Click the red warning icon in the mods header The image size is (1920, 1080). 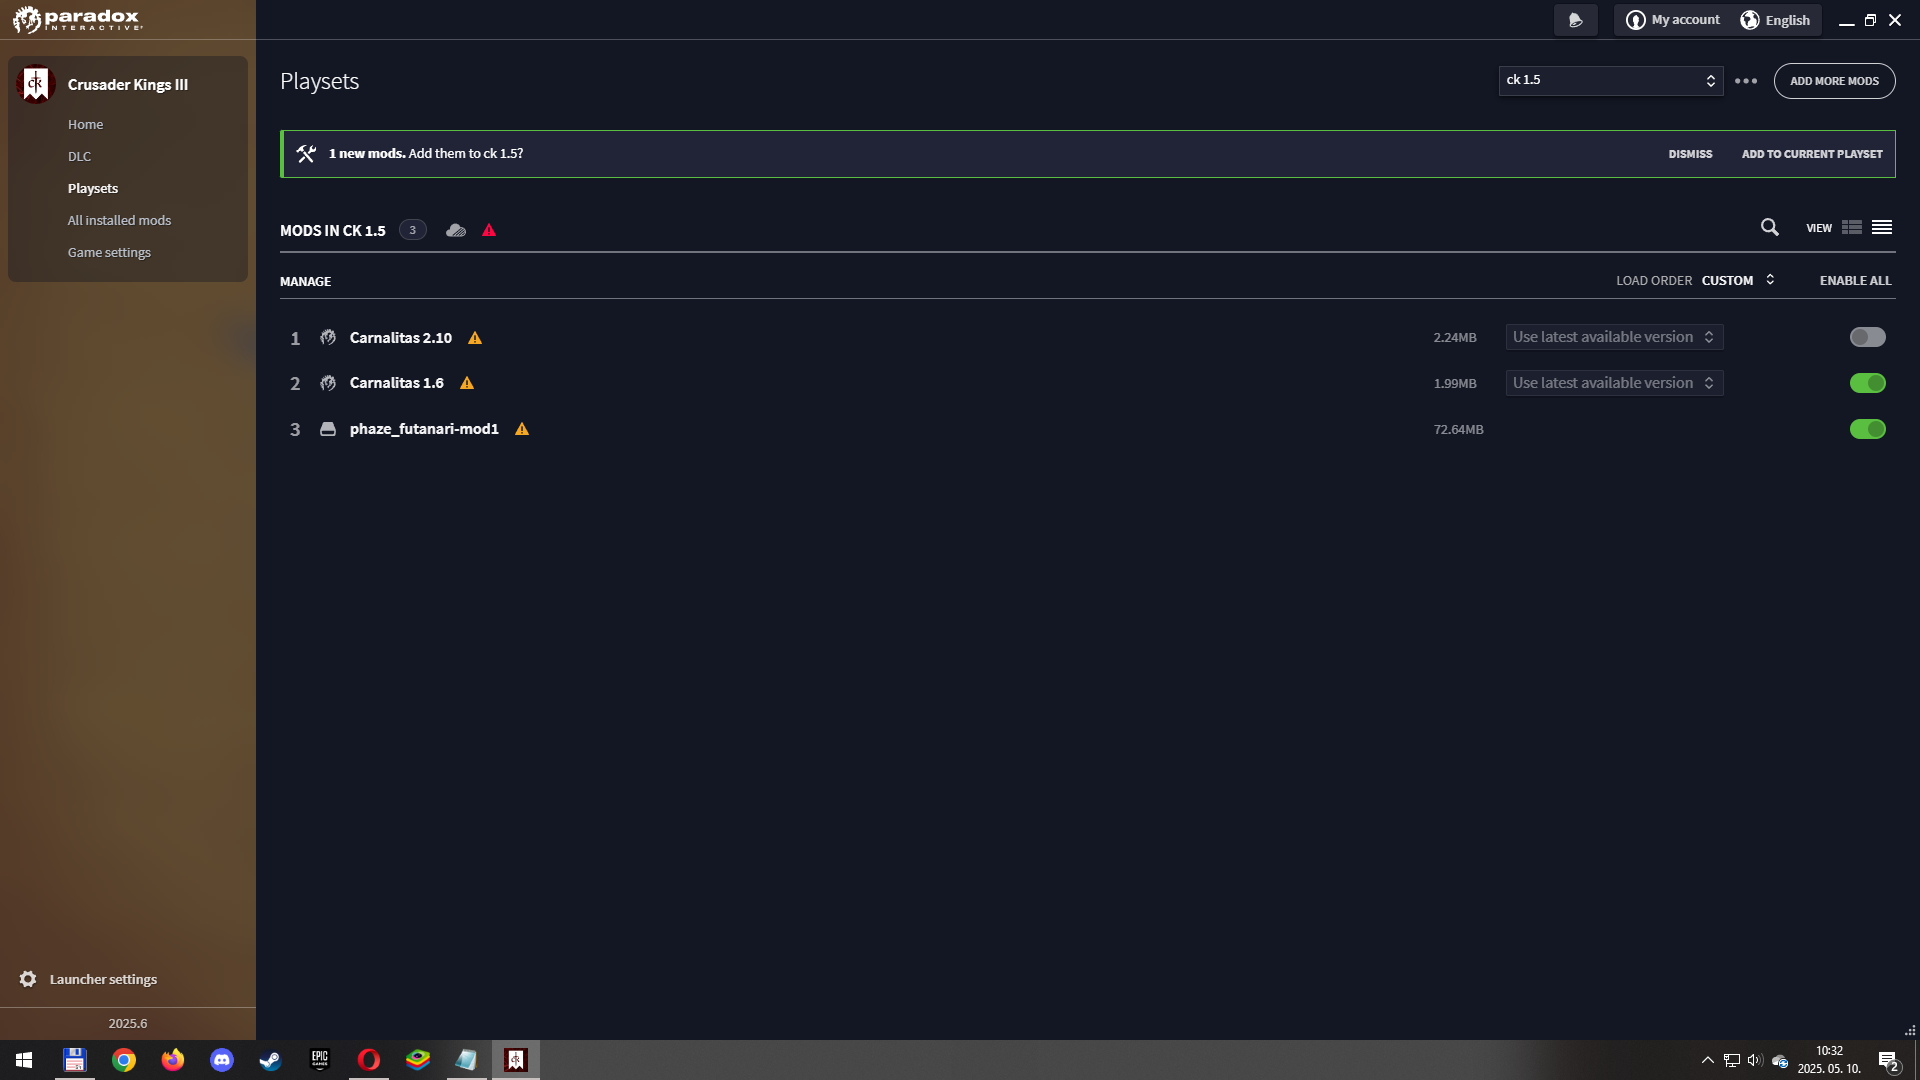pyautogui.click(x=489, y=230)
